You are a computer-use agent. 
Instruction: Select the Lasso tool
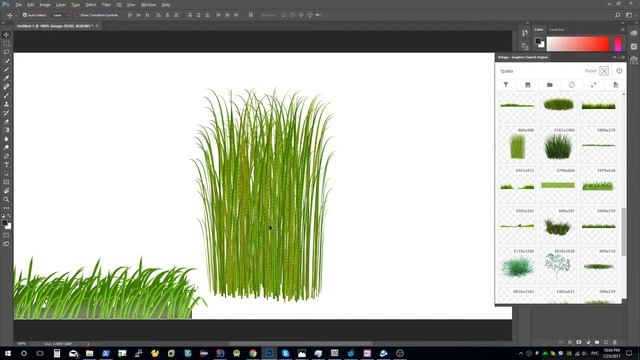[6, 52]
